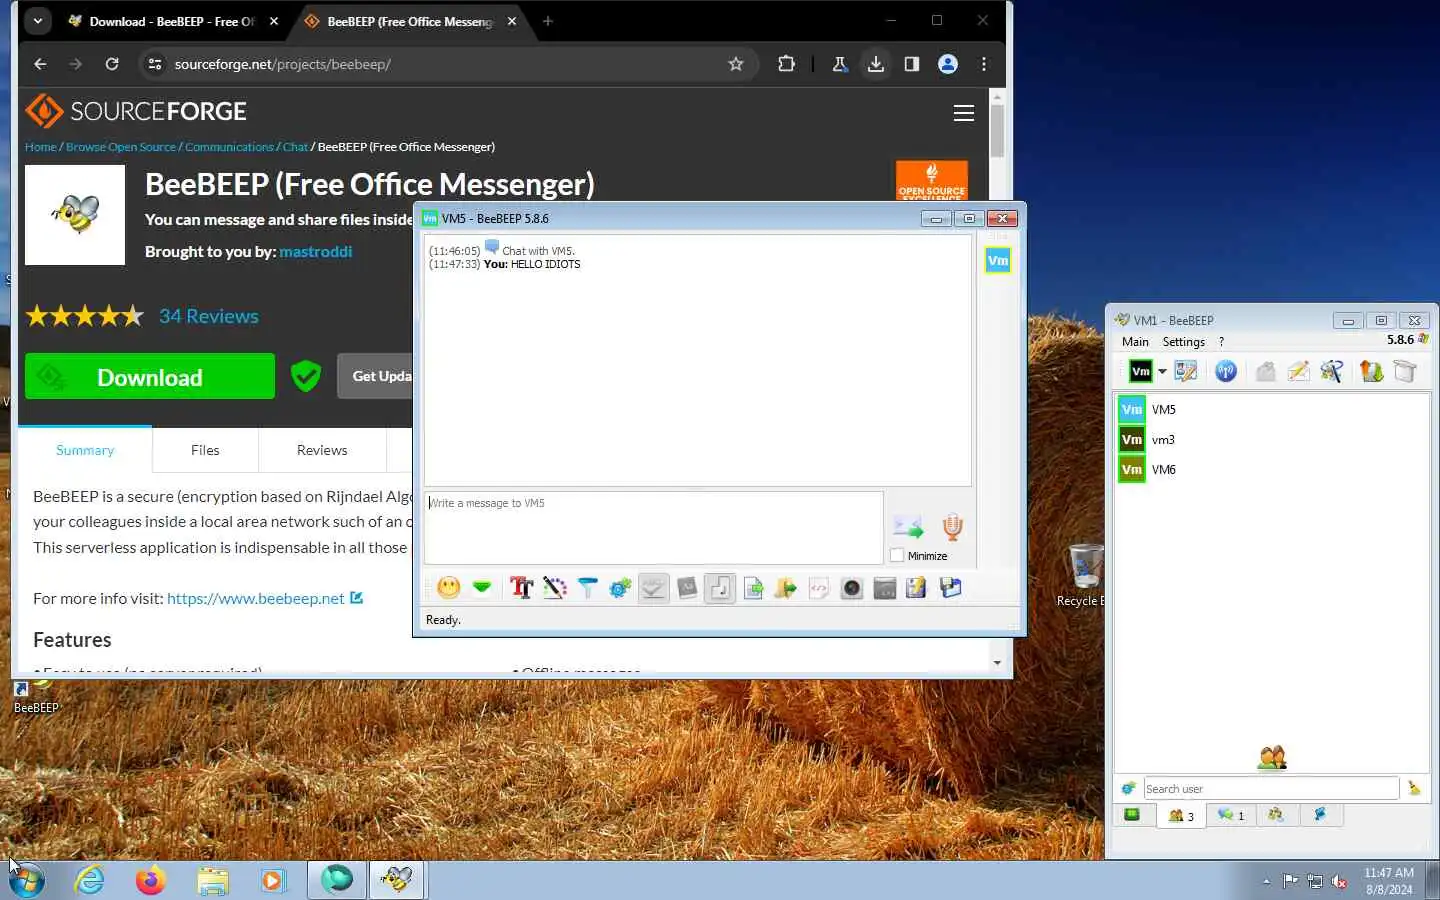
Task: Start voice message with microphone icon
Action: [952, 526]
